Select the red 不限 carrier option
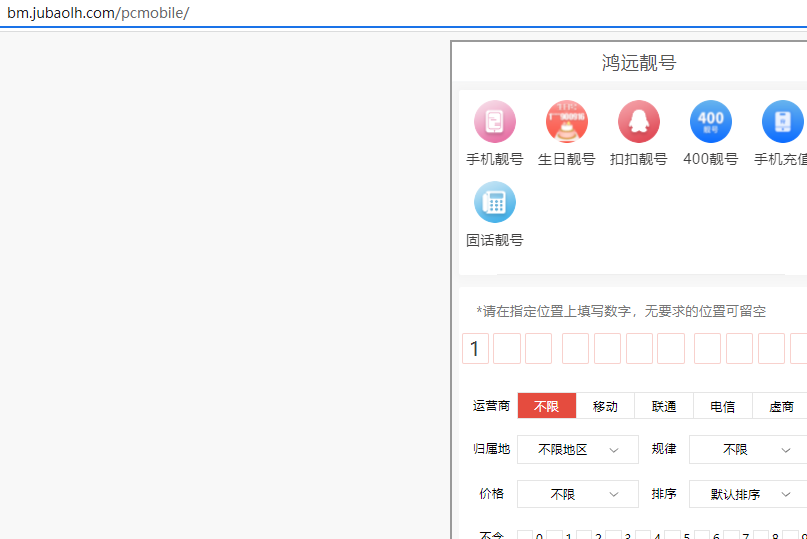807x539 pixels. pyautogui.click(x=546, y=406)
